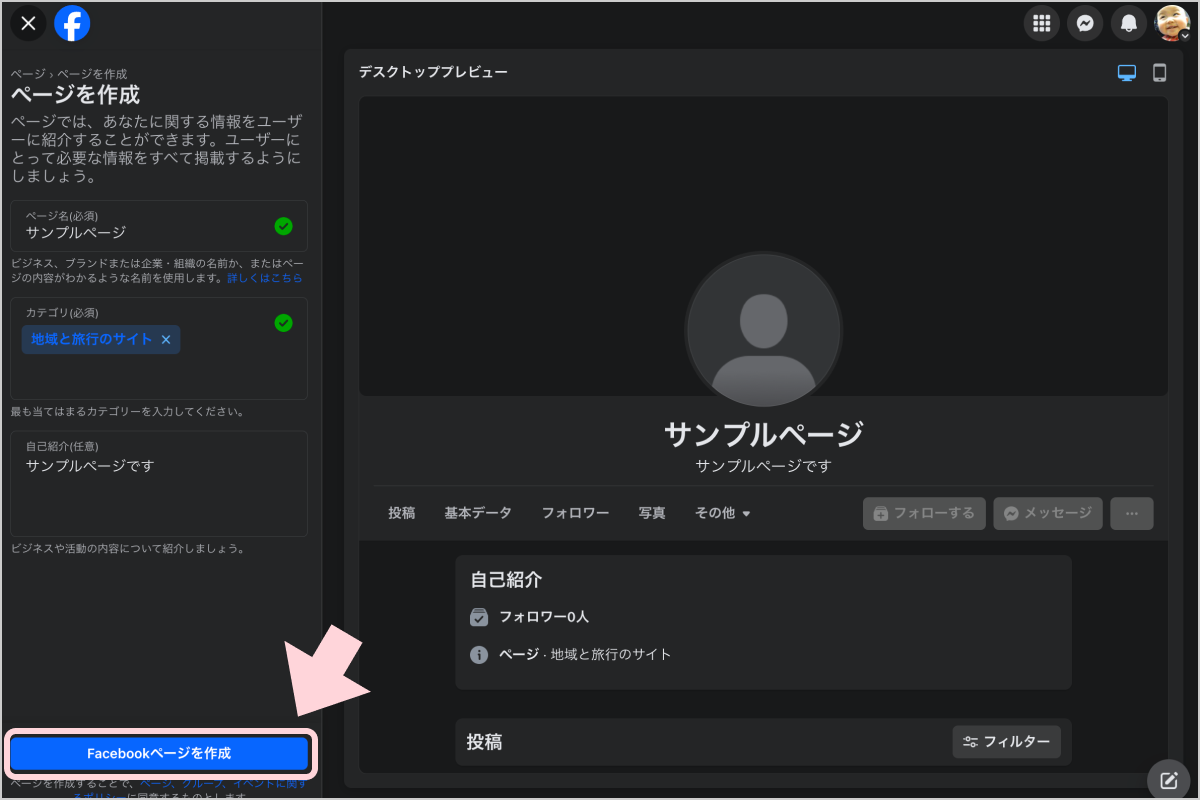This screenshot has height=800, width=1200.
Task: Click the ページ名 input field
Action: pyautogui.click(x=150, y=232)
